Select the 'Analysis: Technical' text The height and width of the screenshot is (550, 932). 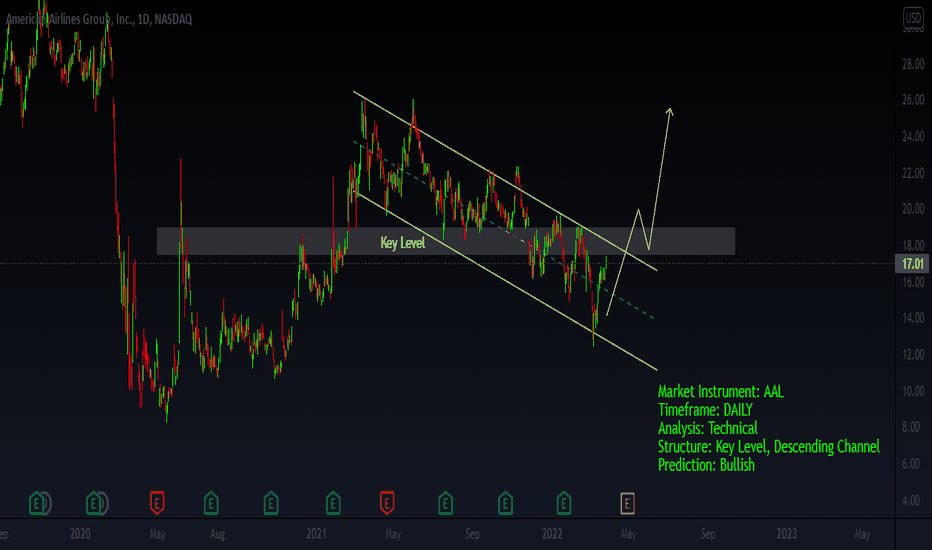tap(707, 428)
